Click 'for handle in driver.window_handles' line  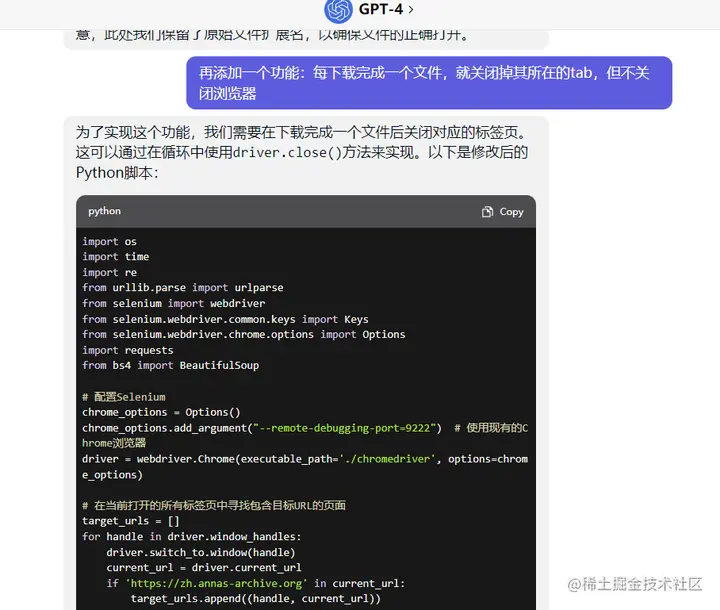(191, 537)
